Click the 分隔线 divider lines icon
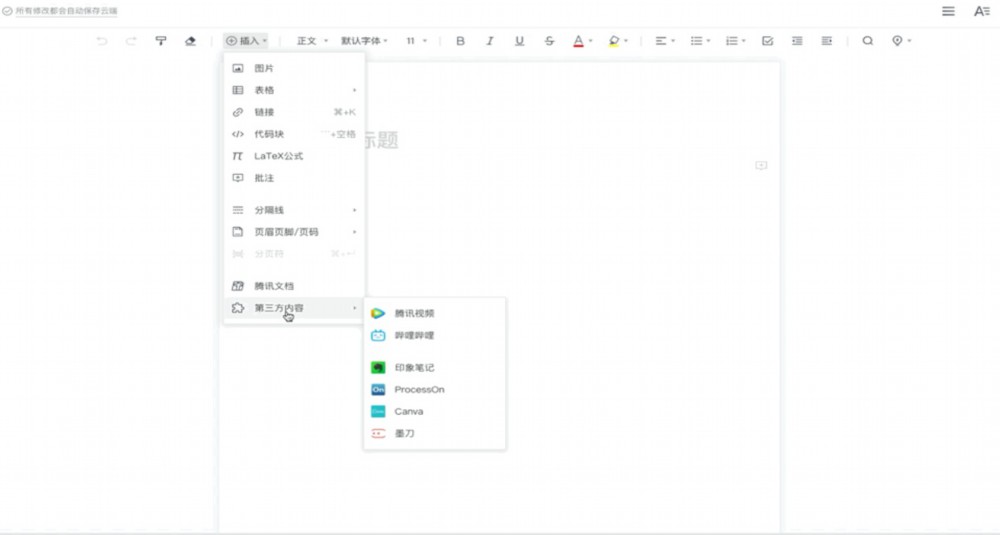Viewport: 1000px width, 535px height. 238,210
